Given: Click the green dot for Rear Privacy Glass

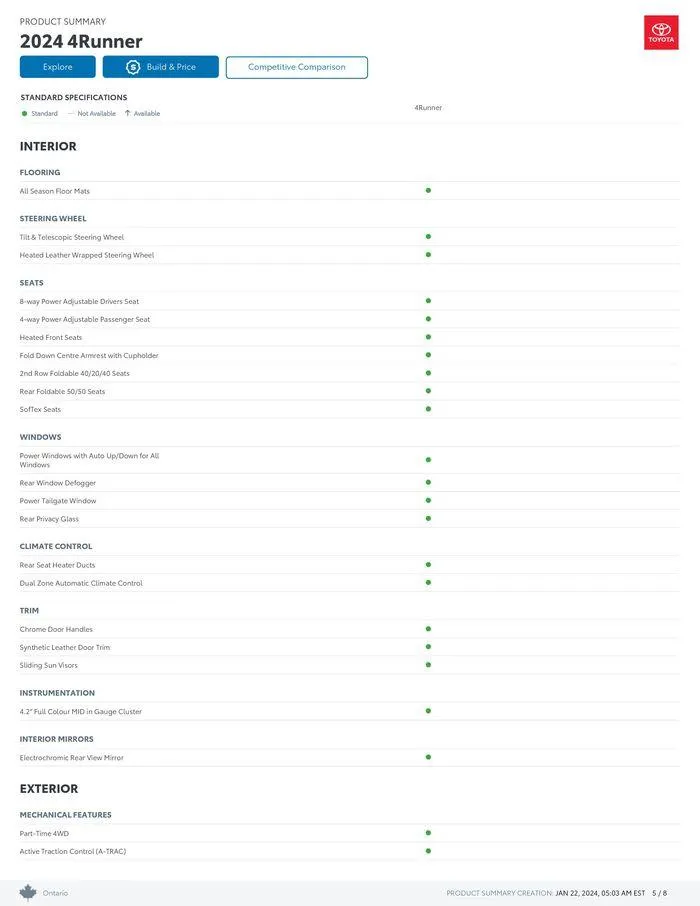Looking at the screenshot, I should click(x=428, y=519).
